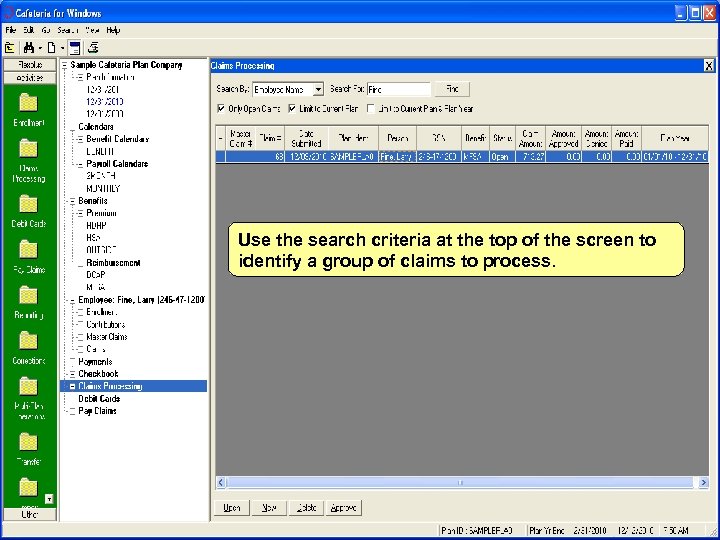Screen dimensions: 720x540
Task: Click the Claim Amount column header
Action: click(530, 138)
